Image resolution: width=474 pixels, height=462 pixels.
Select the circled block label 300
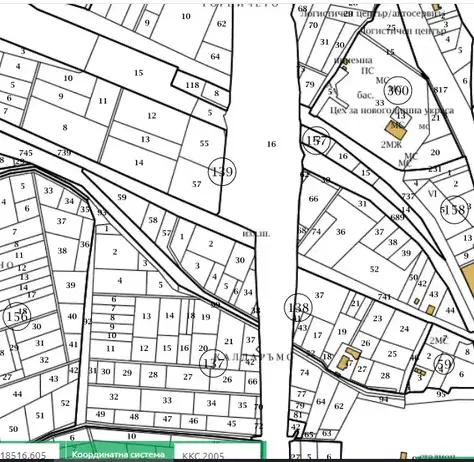point(398,90)
